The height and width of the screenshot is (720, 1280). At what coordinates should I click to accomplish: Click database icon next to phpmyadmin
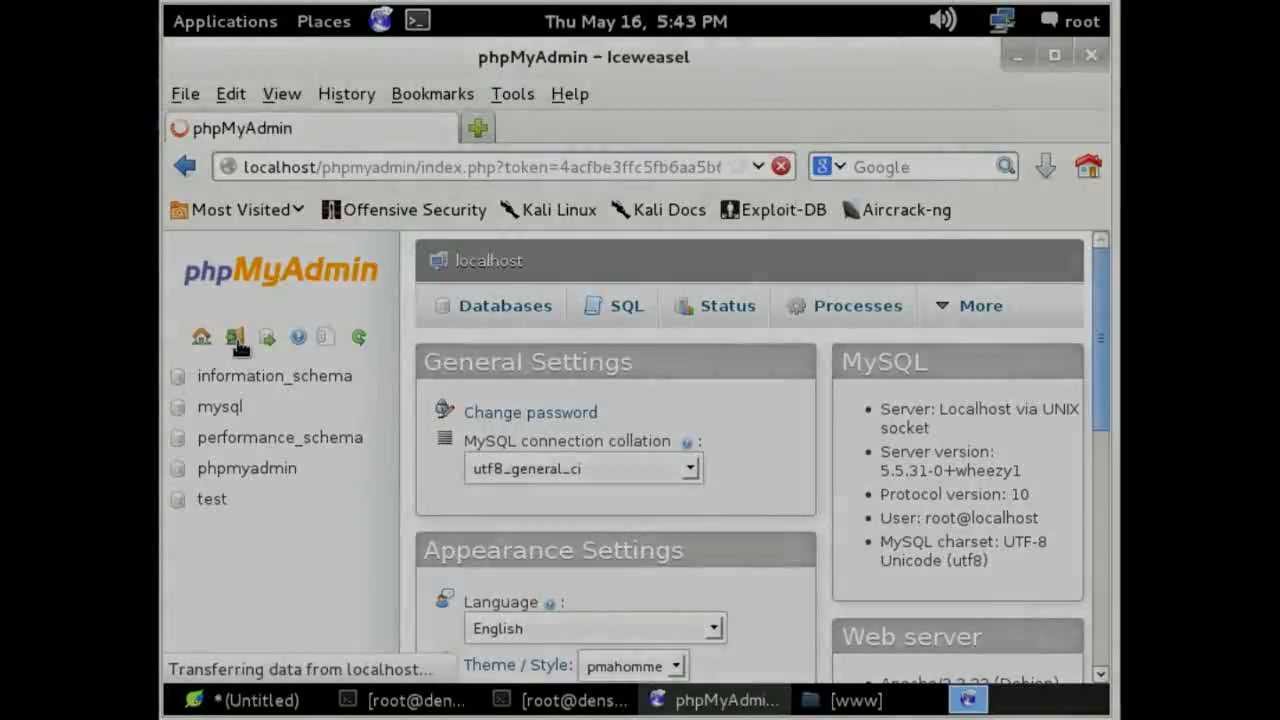(x=178, y=468)
